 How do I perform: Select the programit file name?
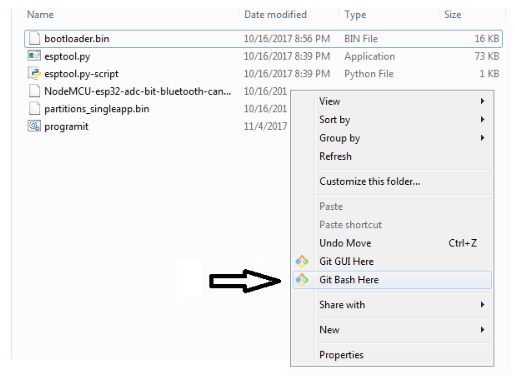pyautogui.click(x=66, y=127)
